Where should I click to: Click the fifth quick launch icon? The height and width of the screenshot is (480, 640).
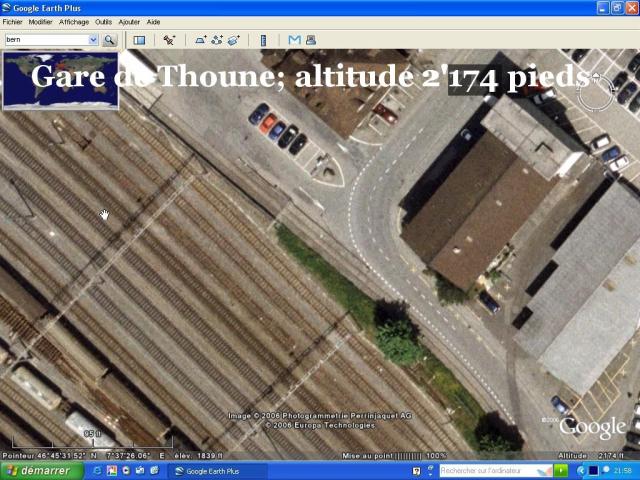pos(154,471)
